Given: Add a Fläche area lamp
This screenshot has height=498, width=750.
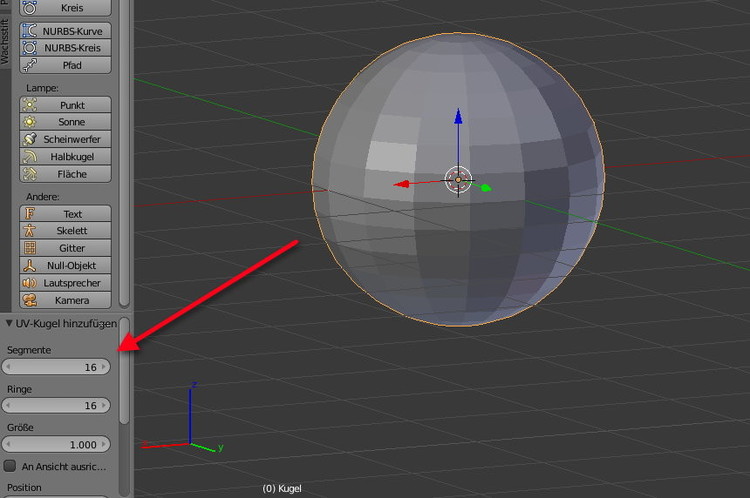Looking at the screenshot, I should (66, 174).
